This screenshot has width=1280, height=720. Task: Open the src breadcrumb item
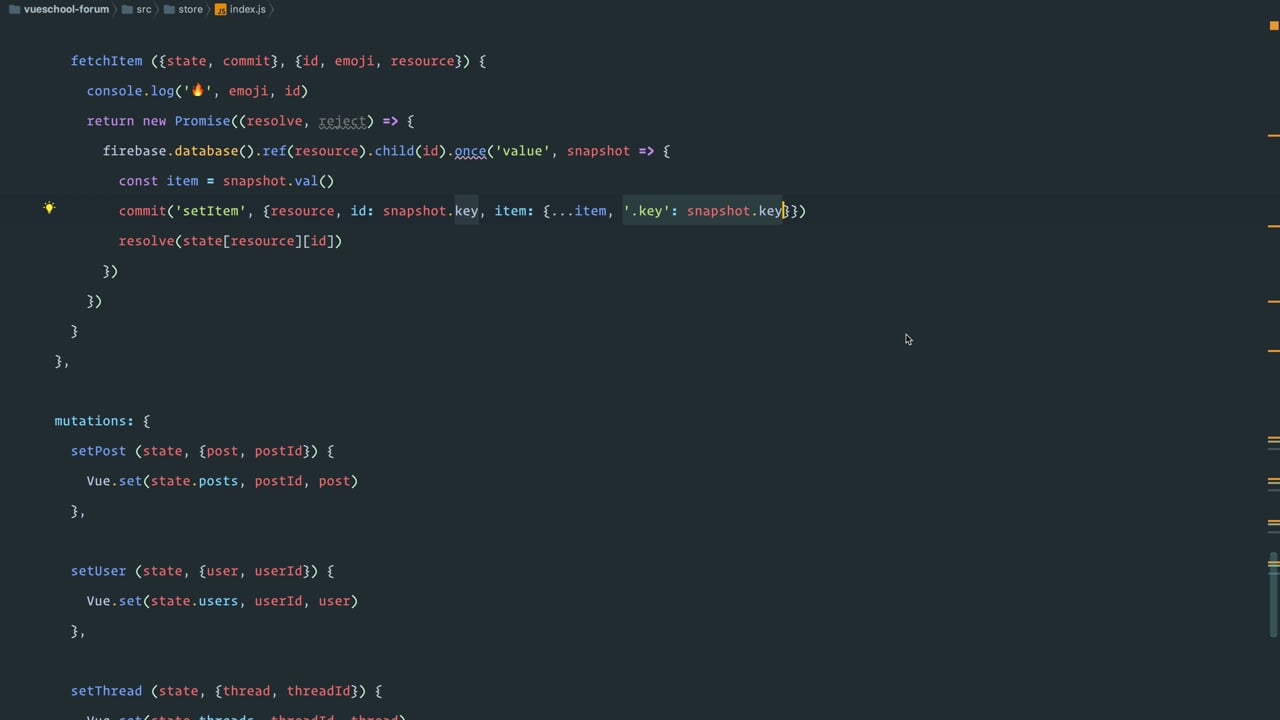(144, 9)
